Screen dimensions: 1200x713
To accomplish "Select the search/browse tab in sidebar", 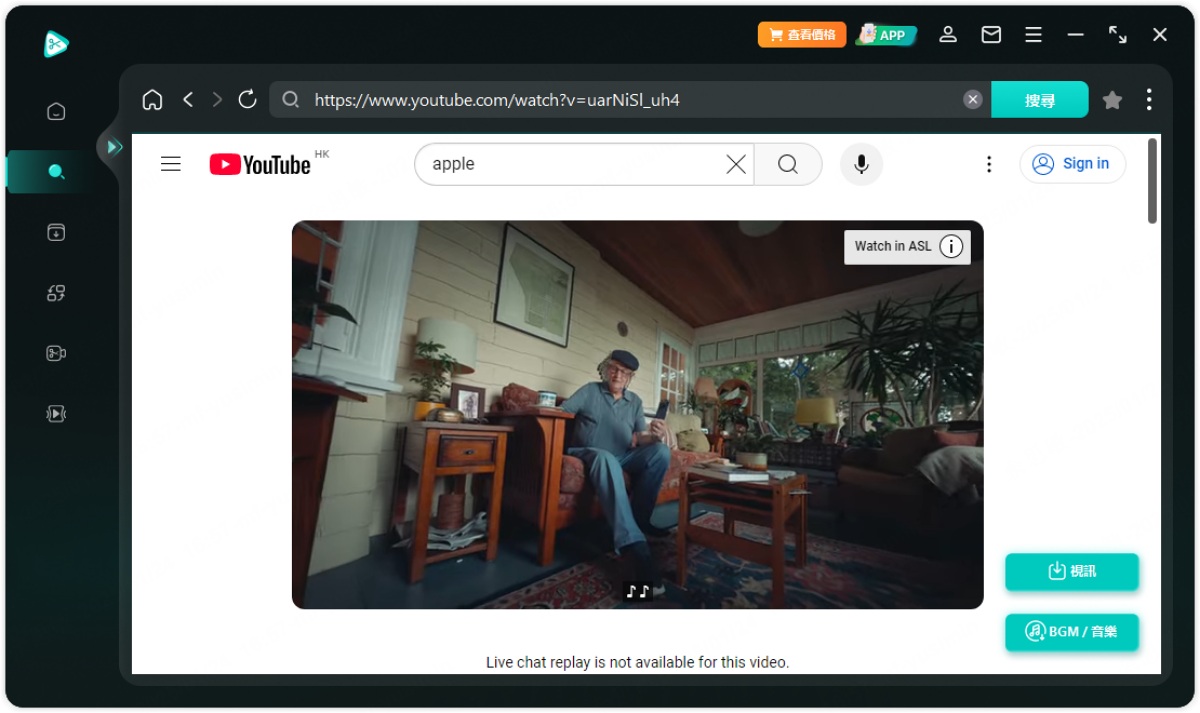I will click(x=56, y=172).
